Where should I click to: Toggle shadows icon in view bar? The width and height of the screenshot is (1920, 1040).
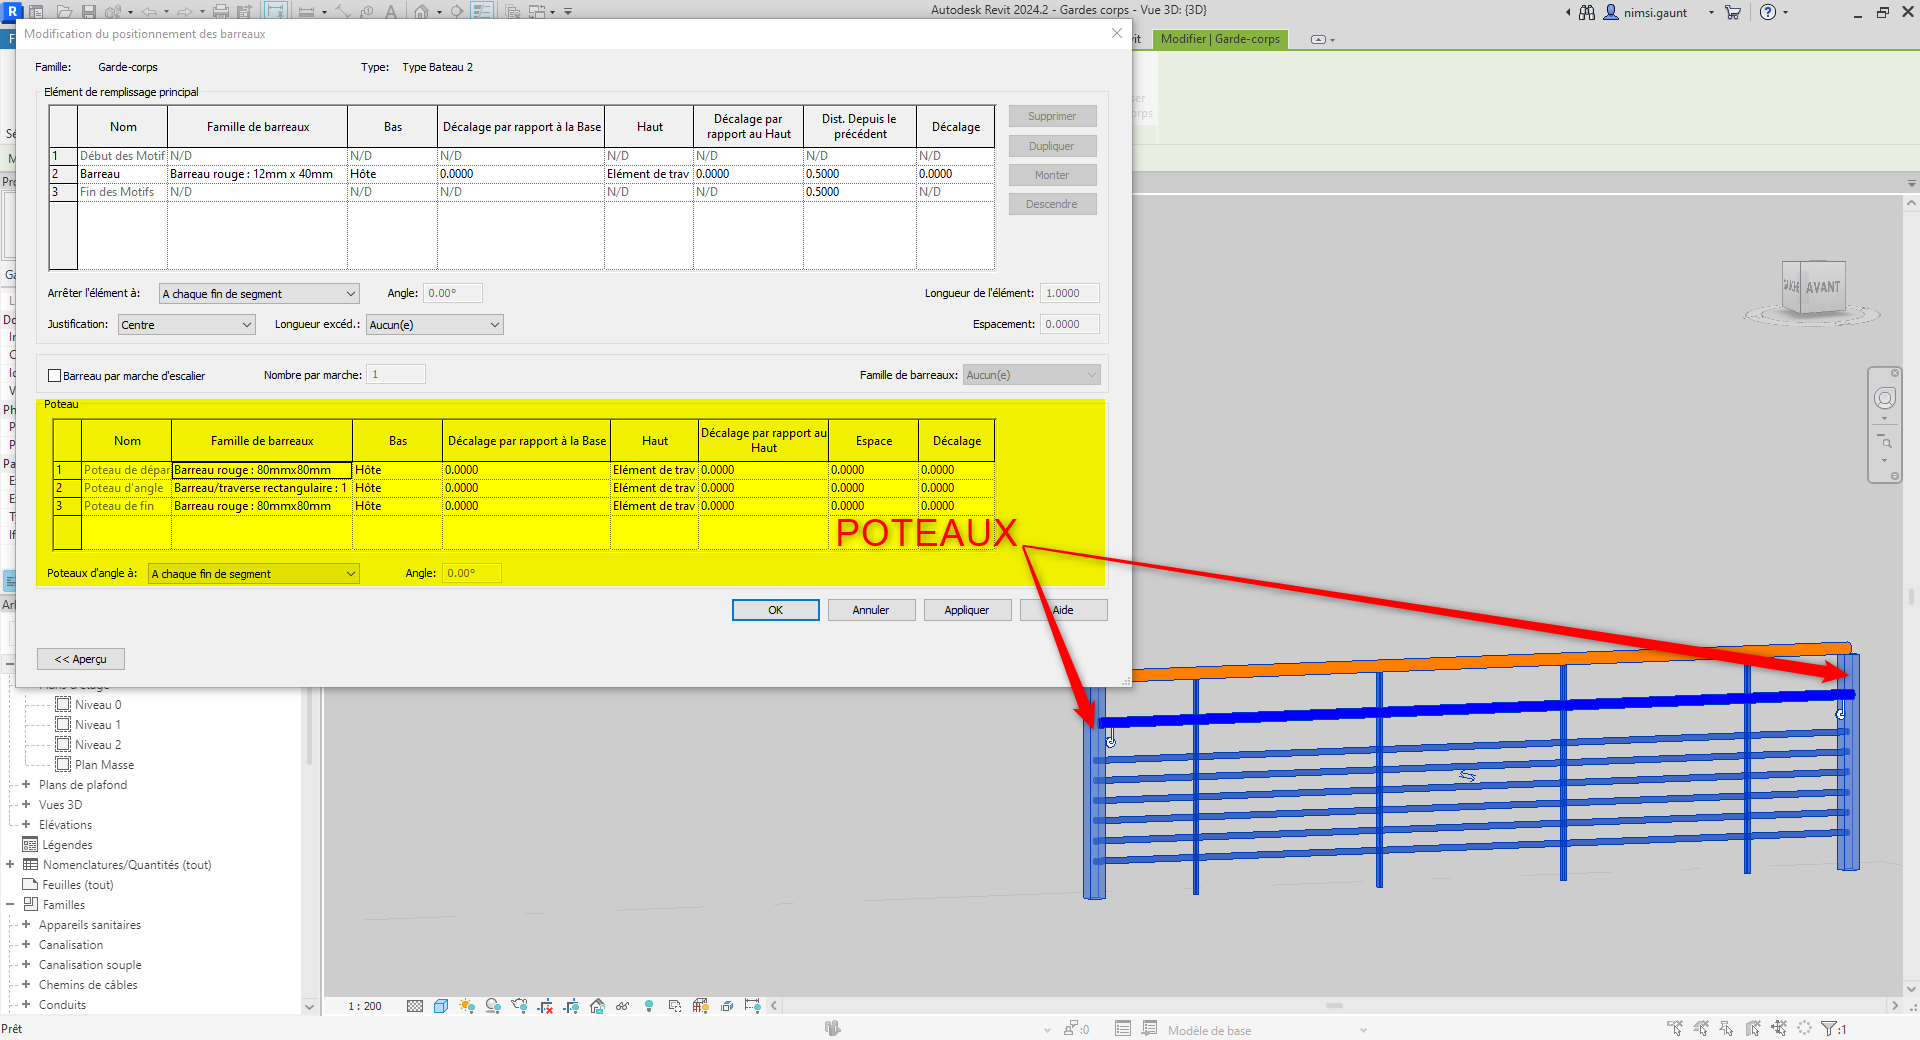[x=493, y=1006]
